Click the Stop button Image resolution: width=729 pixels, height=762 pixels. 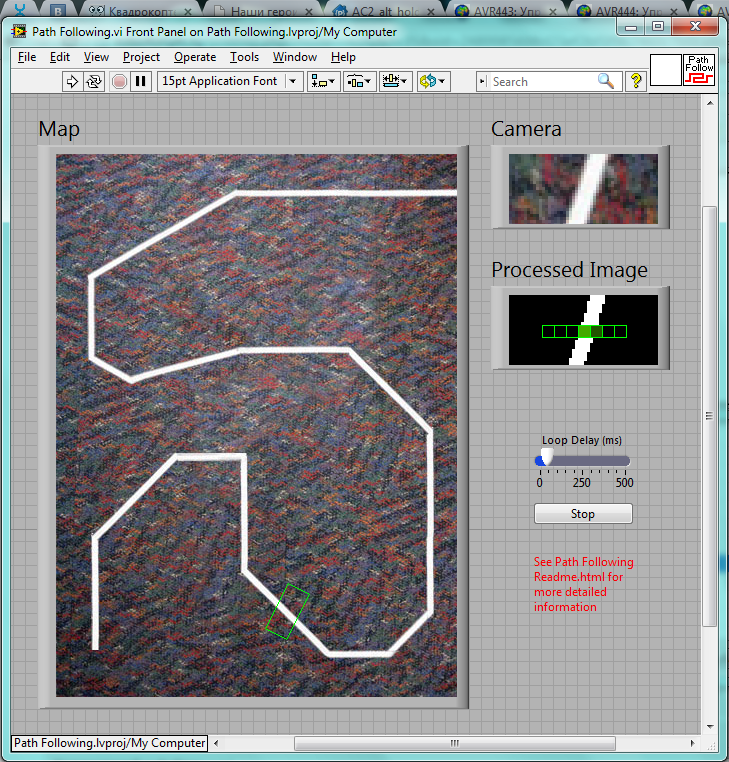(583, 514)
